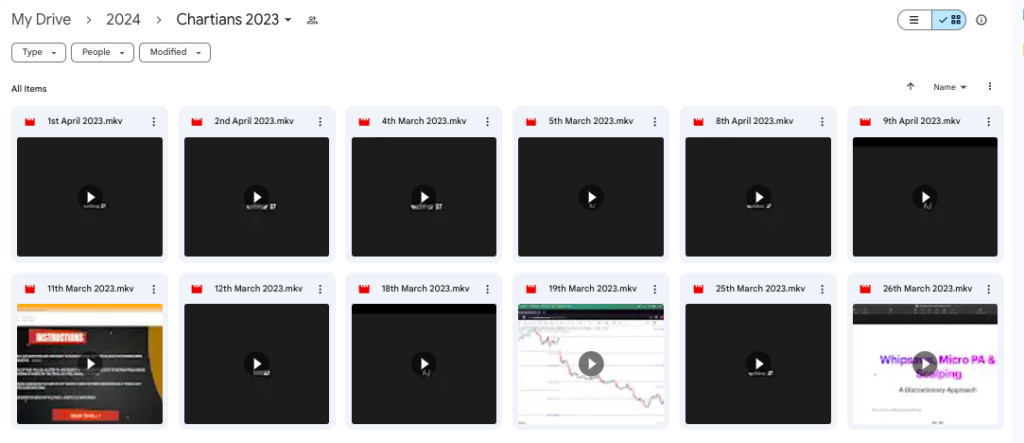Open the Chartians 2023 folder menu
The width and height of the screenshot is (1024, 443).
click(234, 19)
